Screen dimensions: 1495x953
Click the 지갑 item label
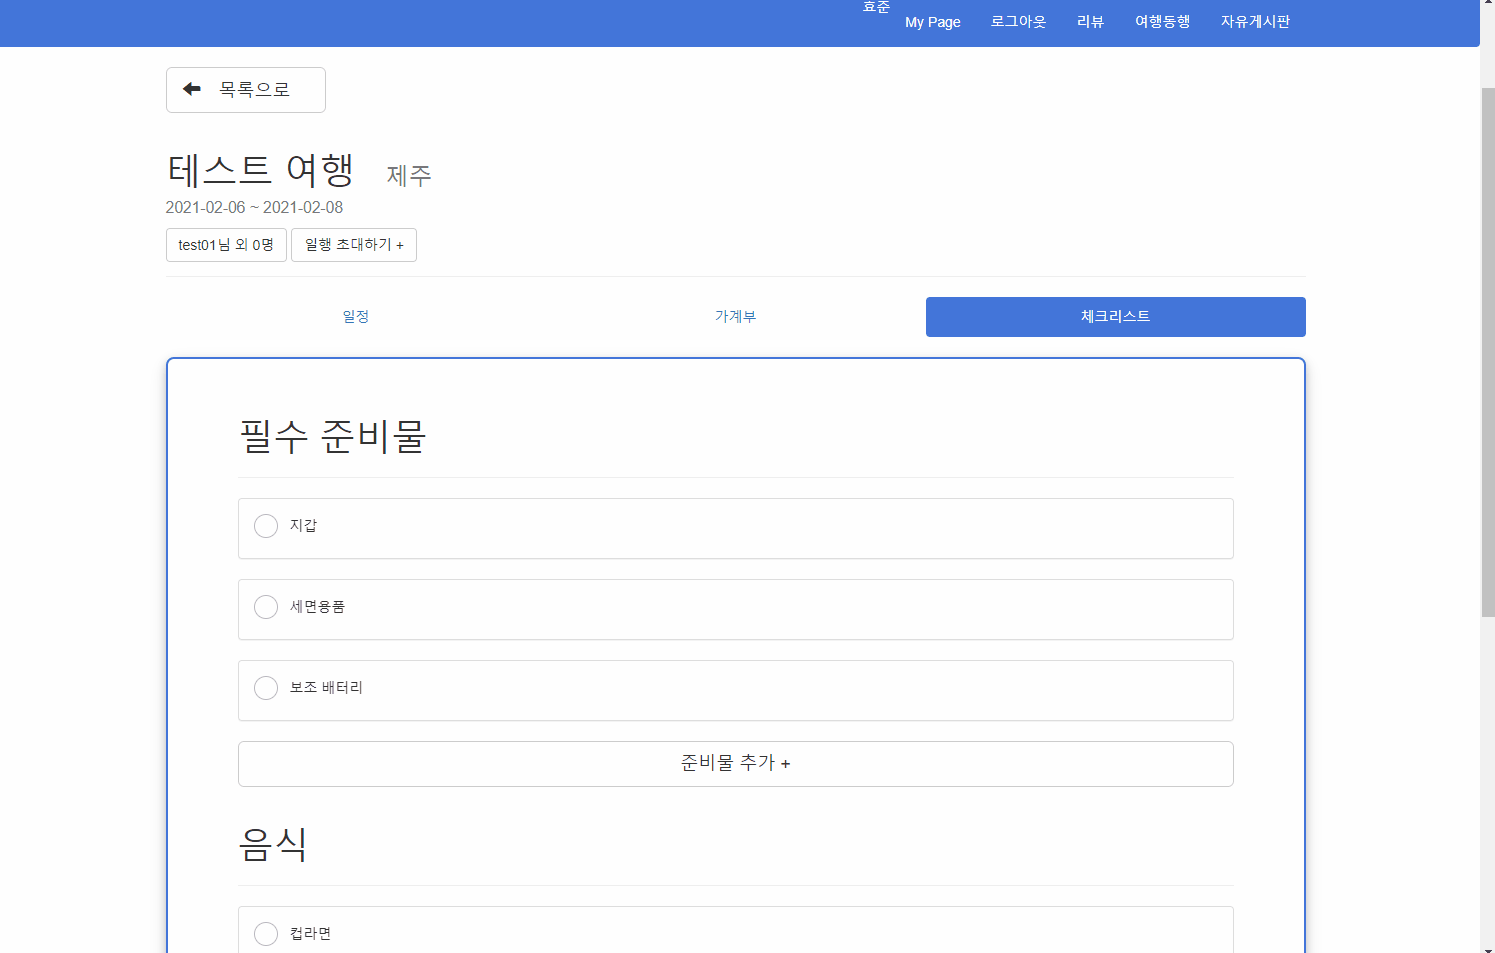[303, 526]
